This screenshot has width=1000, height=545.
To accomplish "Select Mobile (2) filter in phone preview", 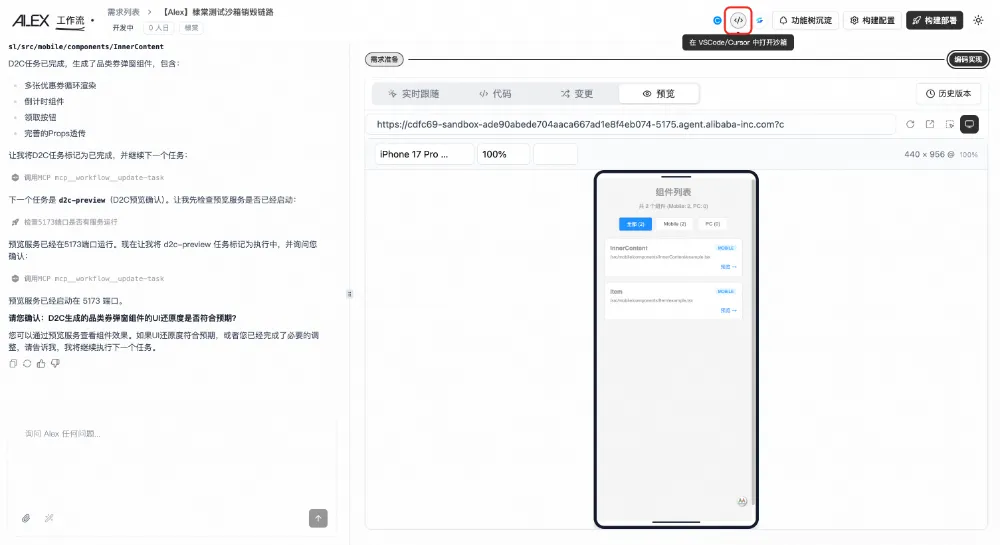I will pyautogui.click(x=674, y=224).
